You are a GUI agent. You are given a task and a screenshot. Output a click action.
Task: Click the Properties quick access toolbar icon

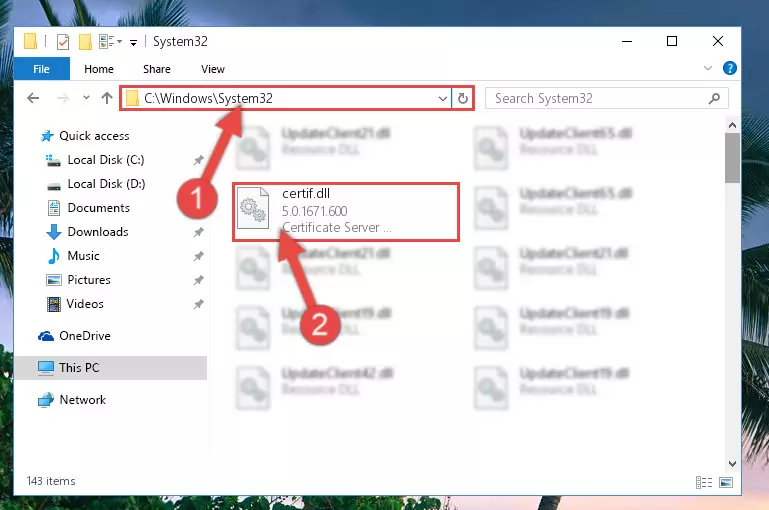point(63,42)
